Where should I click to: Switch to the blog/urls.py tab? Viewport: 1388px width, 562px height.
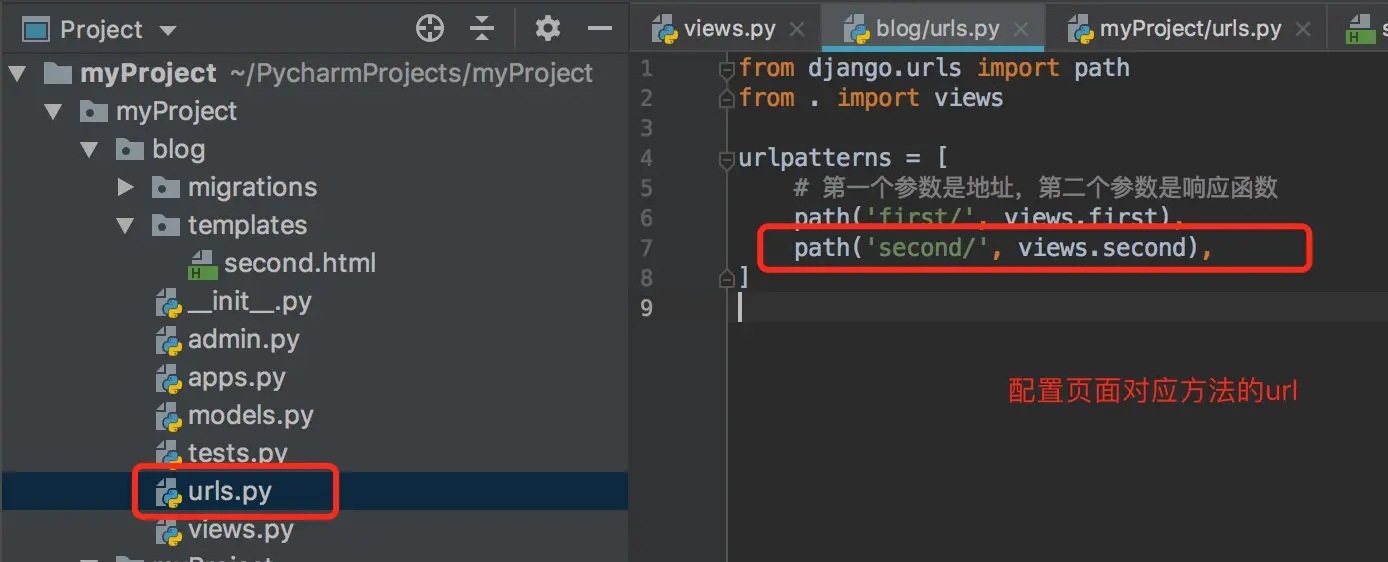click(938, 29)
